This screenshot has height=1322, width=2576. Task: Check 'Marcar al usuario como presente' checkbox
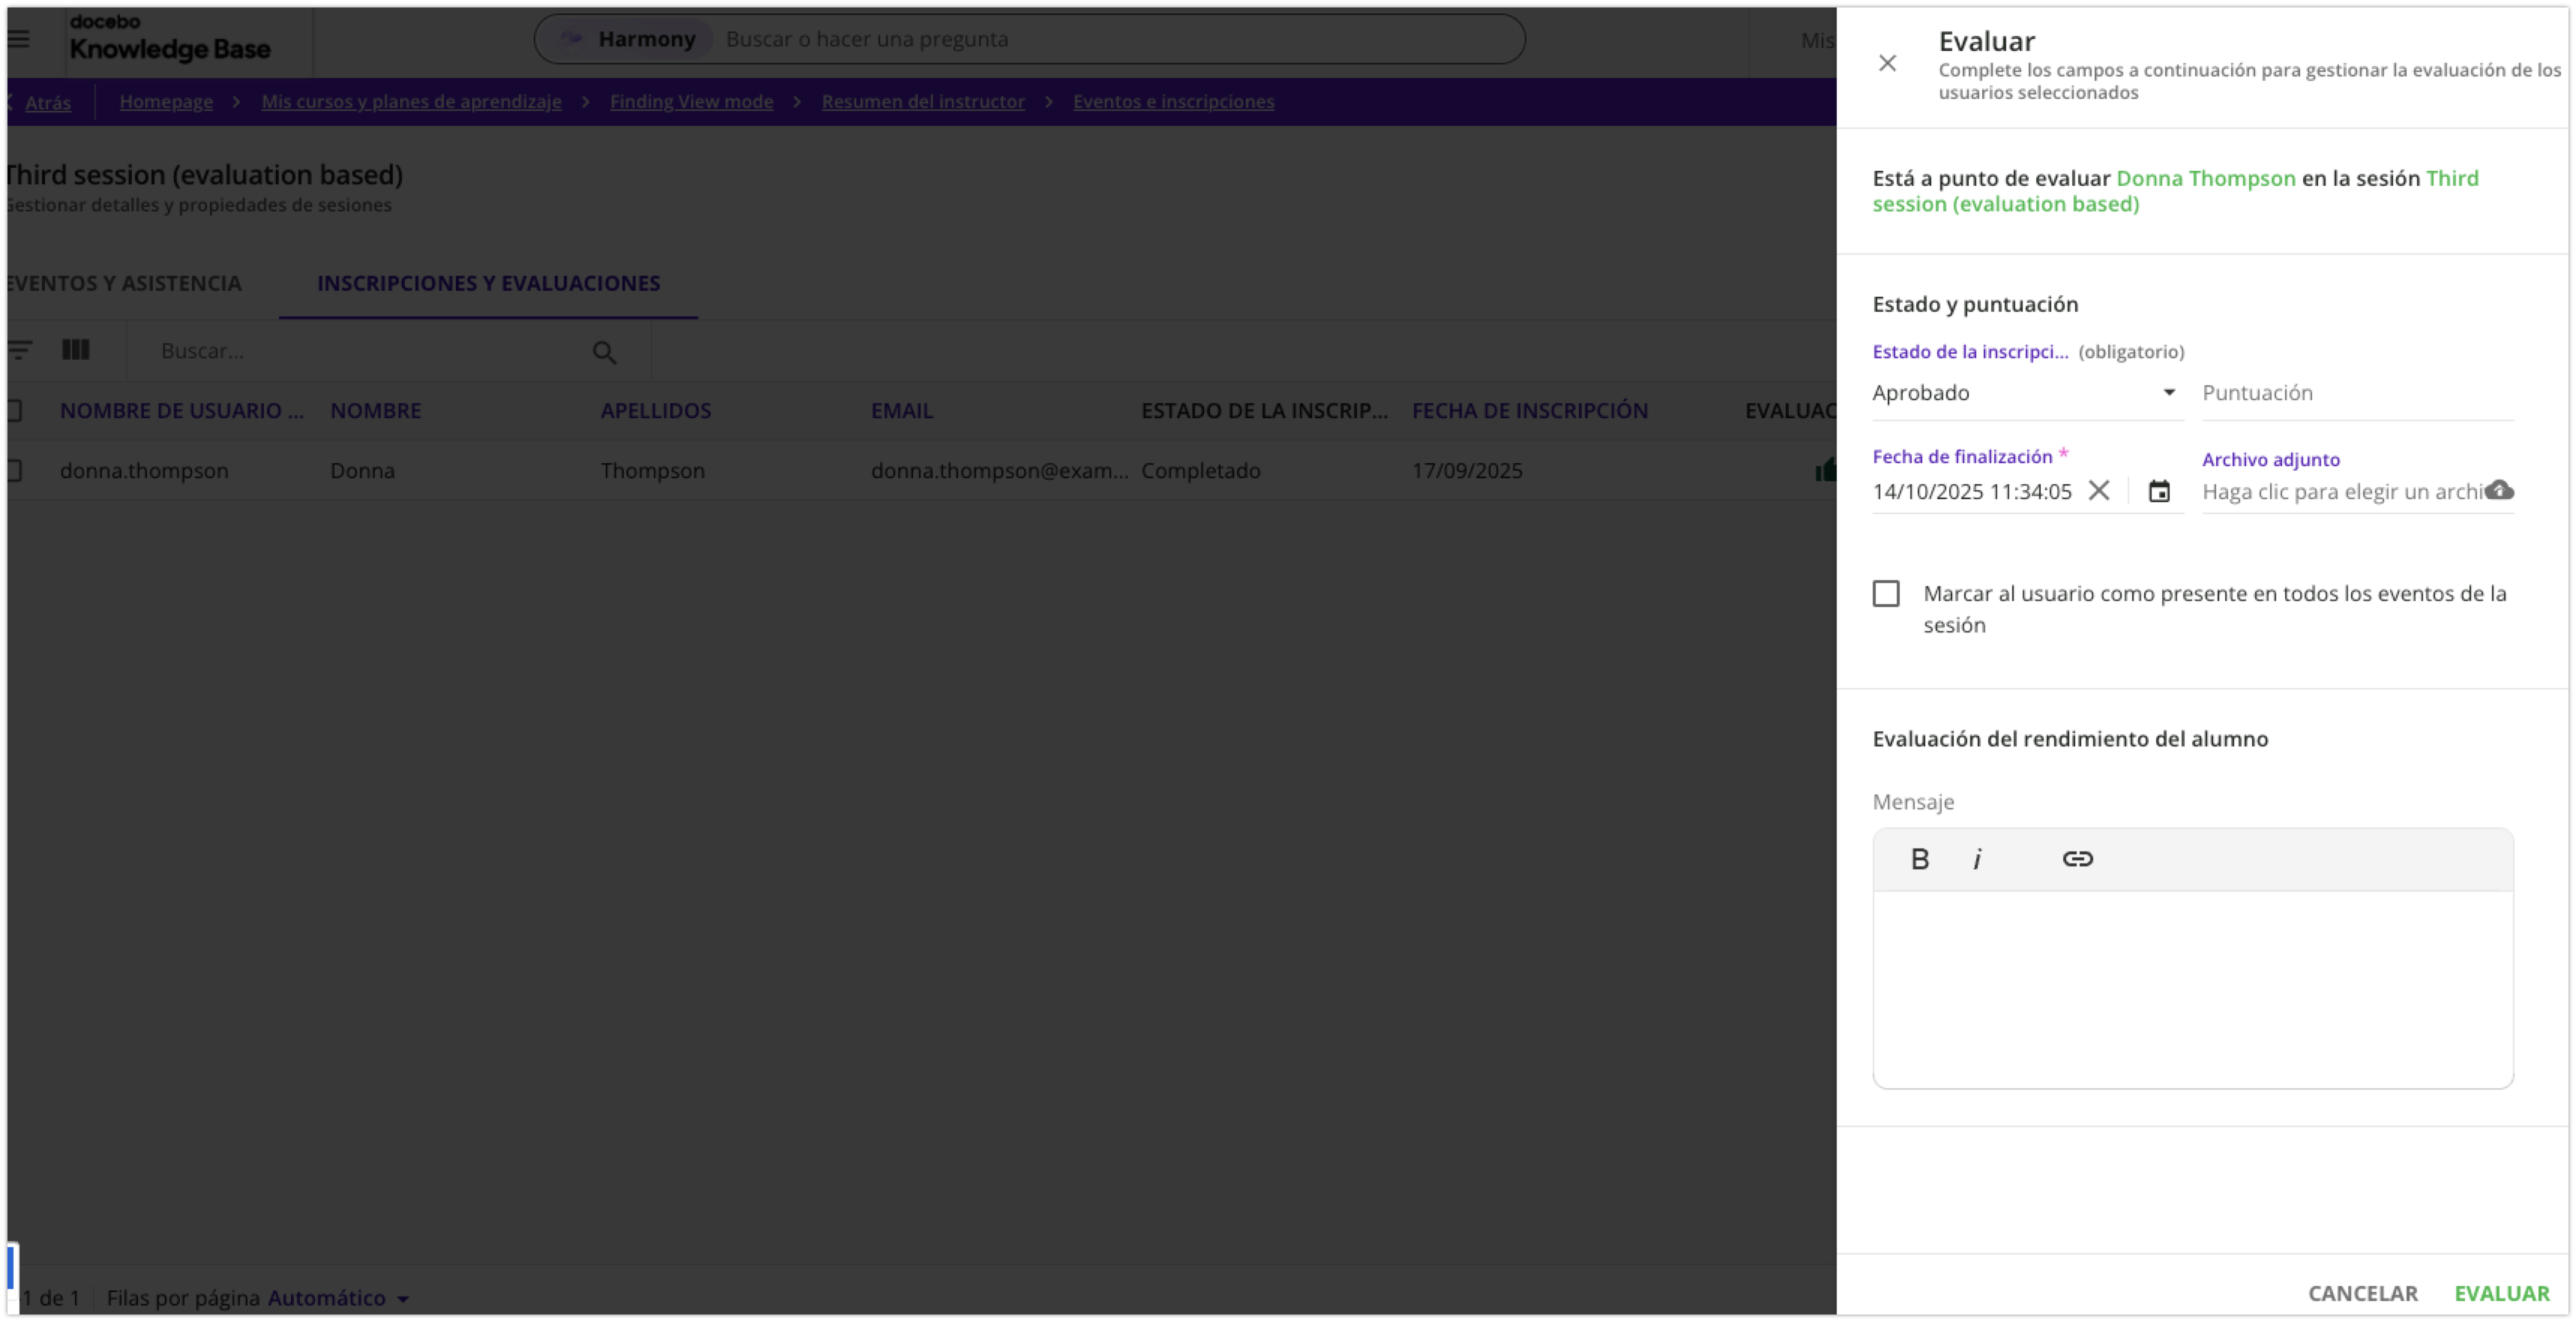[1886, 594]
